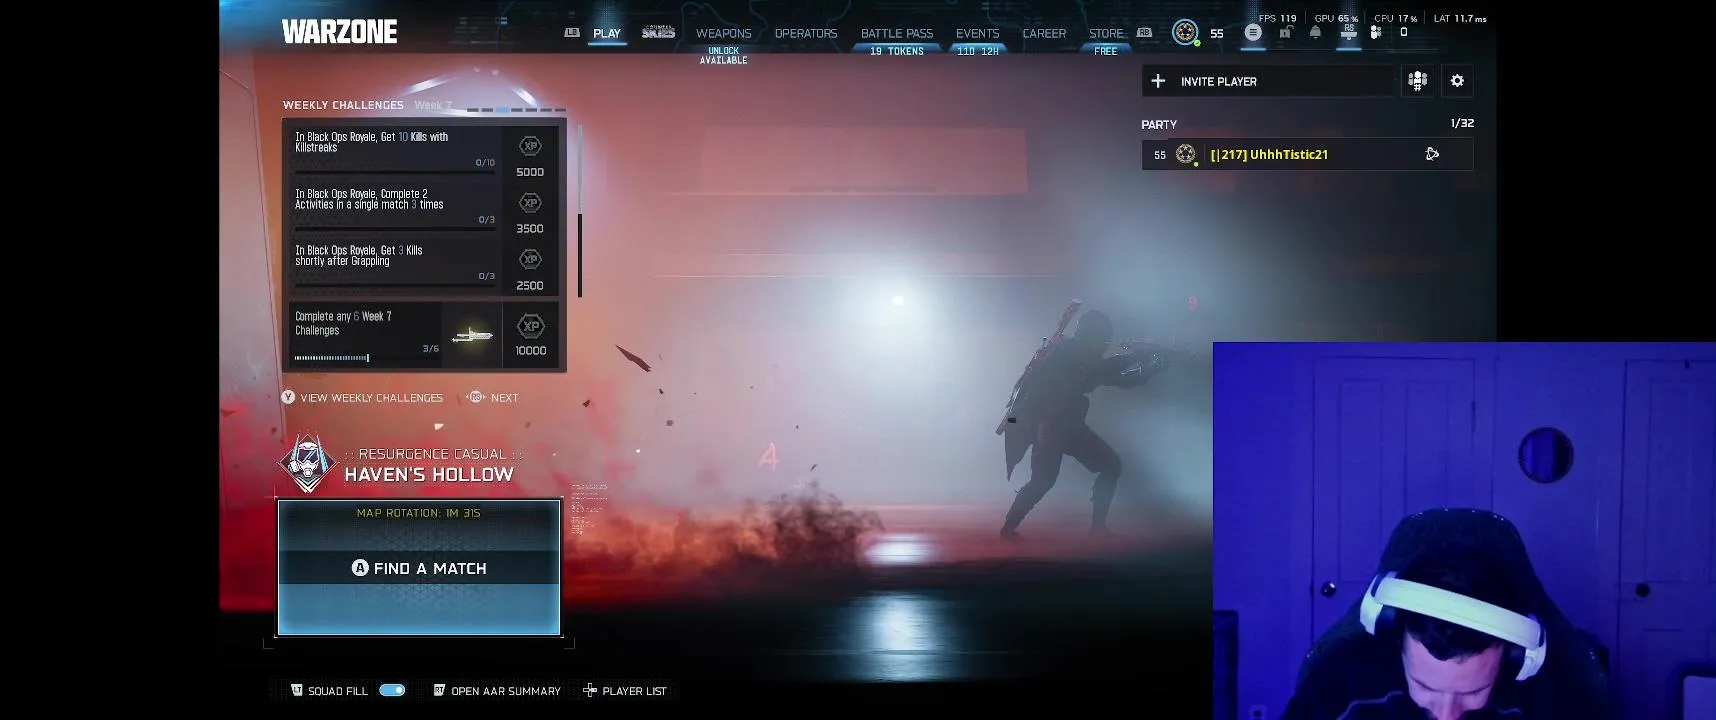Click rank emblem next to UhhhTistic21

[x=1186, y=154]
